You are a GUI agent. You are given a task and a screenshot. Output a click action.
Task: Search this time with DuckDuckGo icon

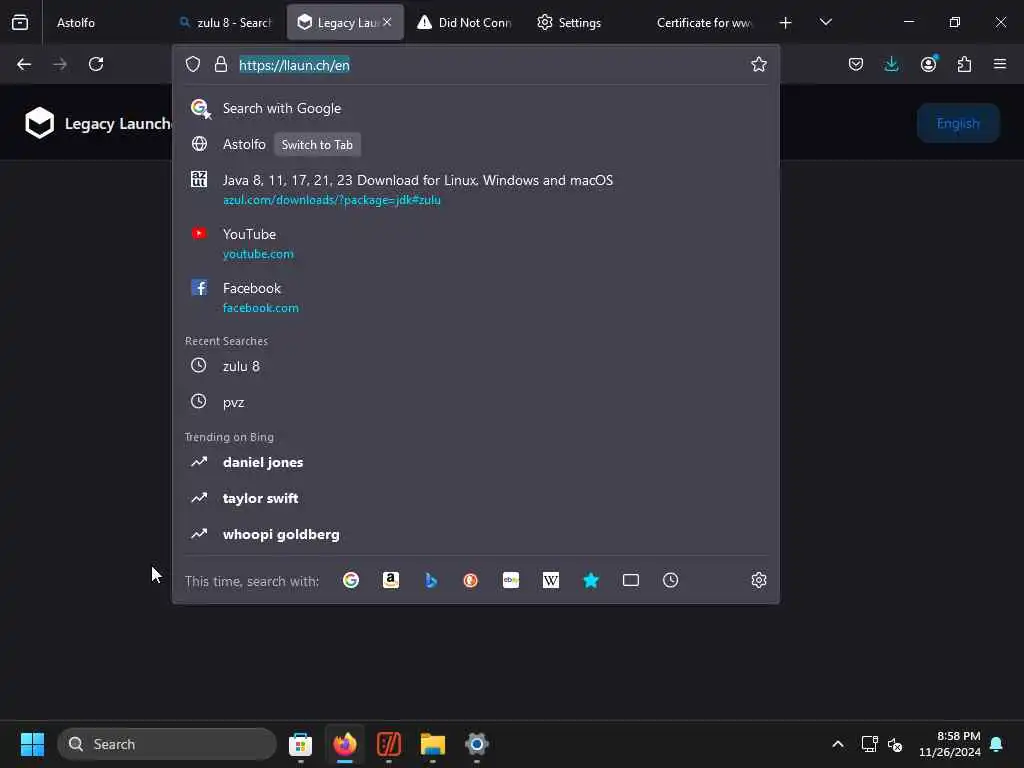pos(470,580)
